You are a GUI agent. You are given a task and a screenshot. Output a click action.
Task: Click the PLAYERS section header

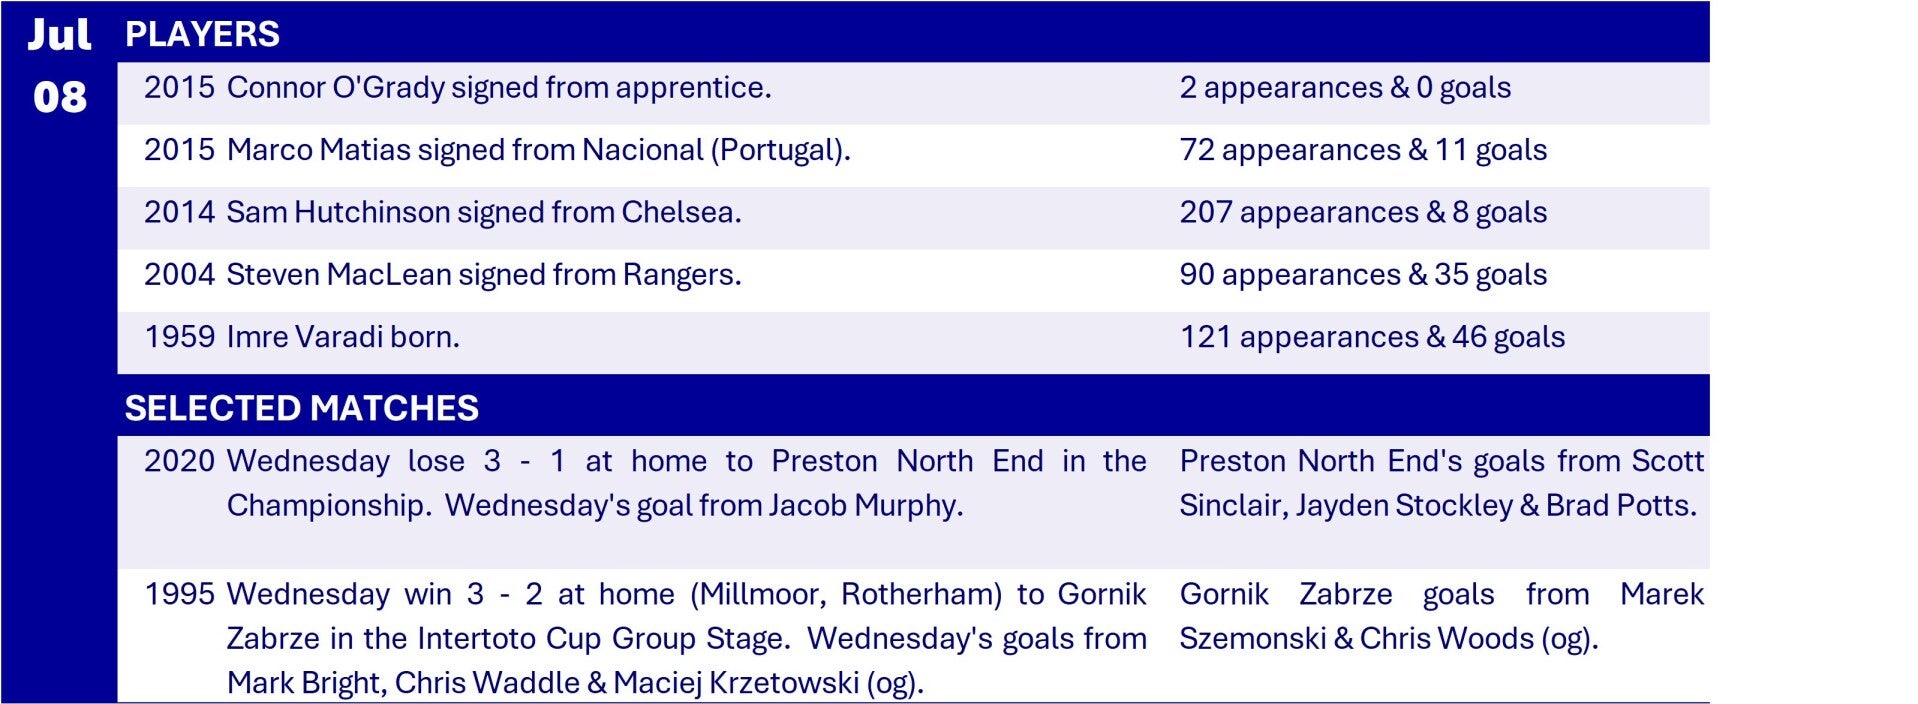click(x=202, y=34)
